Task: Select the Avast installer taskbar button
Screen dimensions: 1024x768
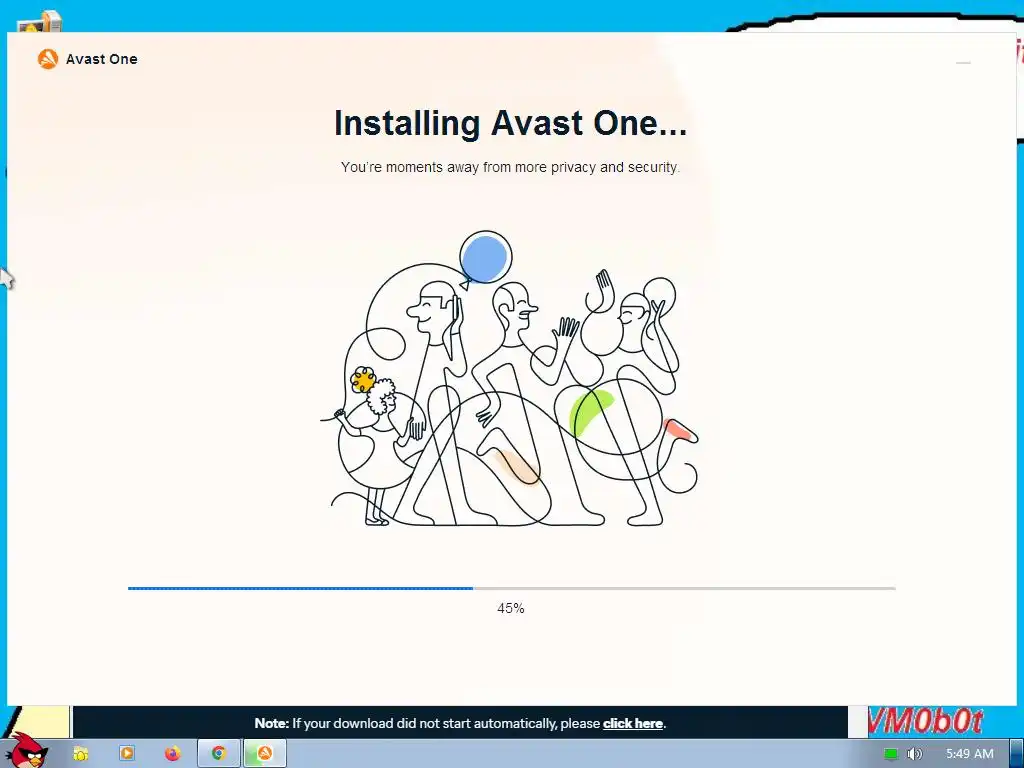Action: [264, 754]
